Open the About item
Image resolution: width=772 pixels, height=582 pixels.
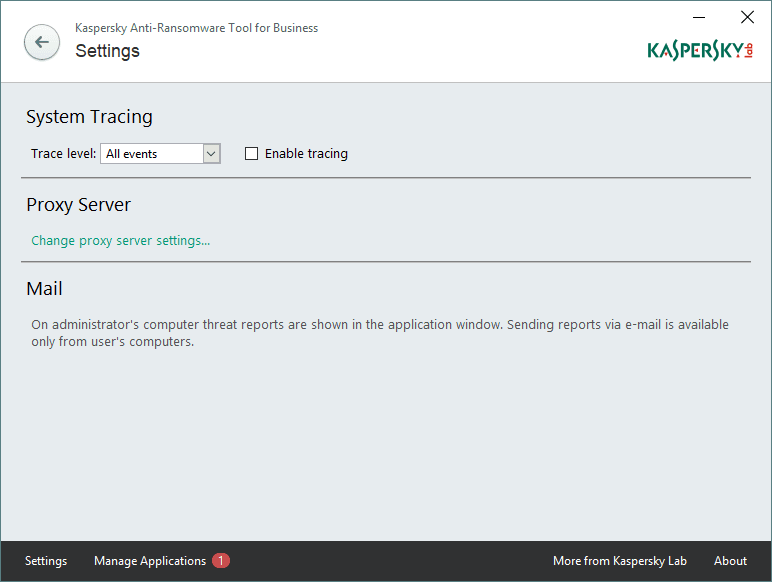point(730,561)
